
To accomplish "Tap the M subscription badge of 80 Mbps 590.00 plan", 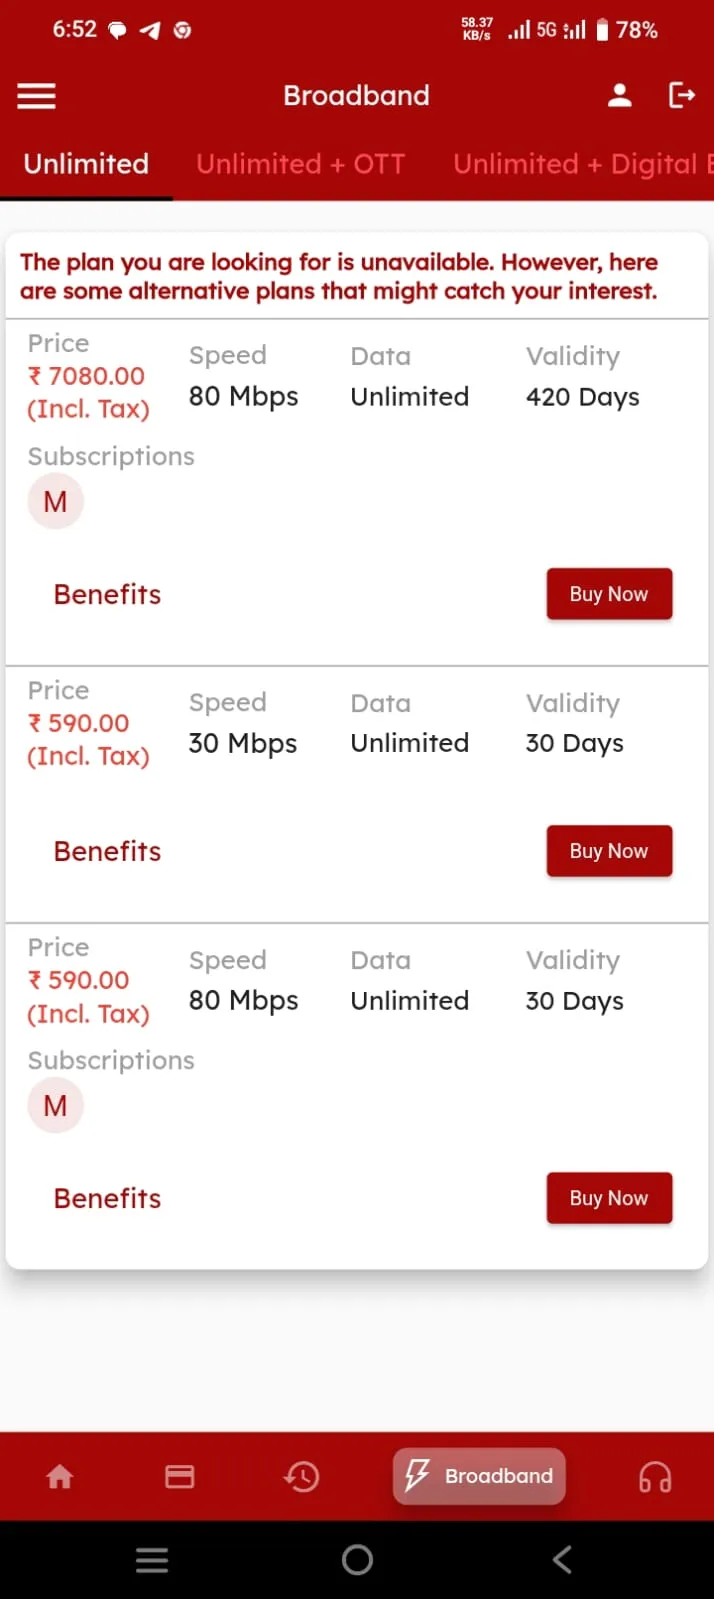I will click(56, 1105).
